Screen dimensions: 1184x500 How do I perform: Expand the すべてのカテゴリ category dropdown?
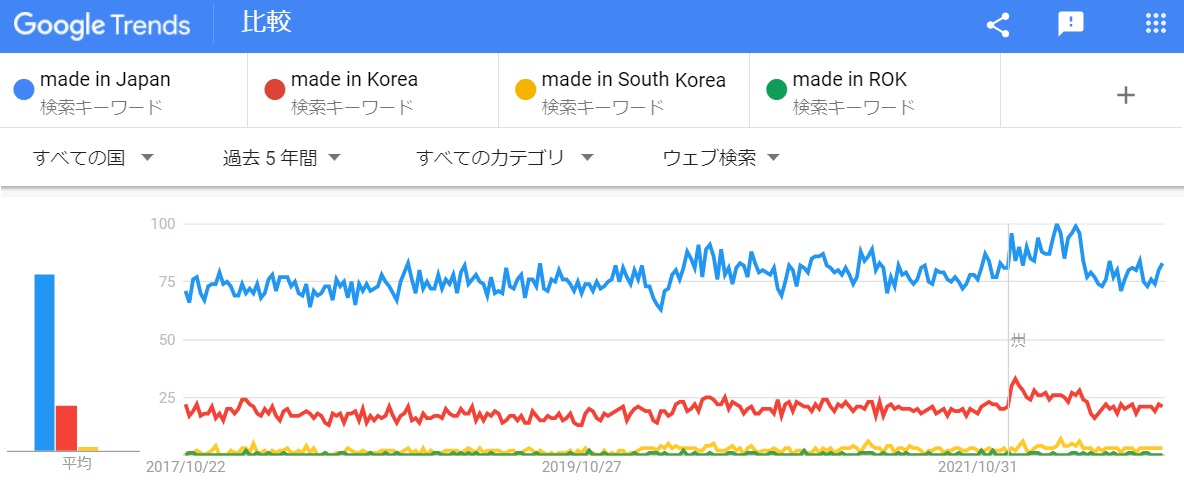coord(505,158)
